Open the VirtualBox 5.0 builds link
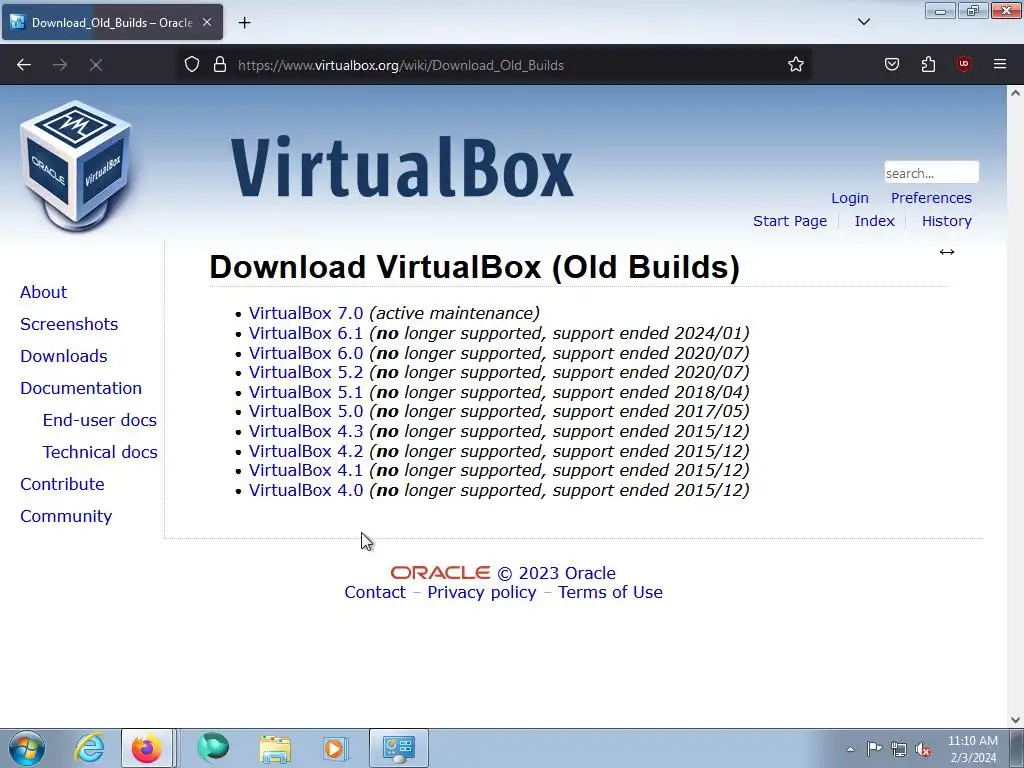 306,411
